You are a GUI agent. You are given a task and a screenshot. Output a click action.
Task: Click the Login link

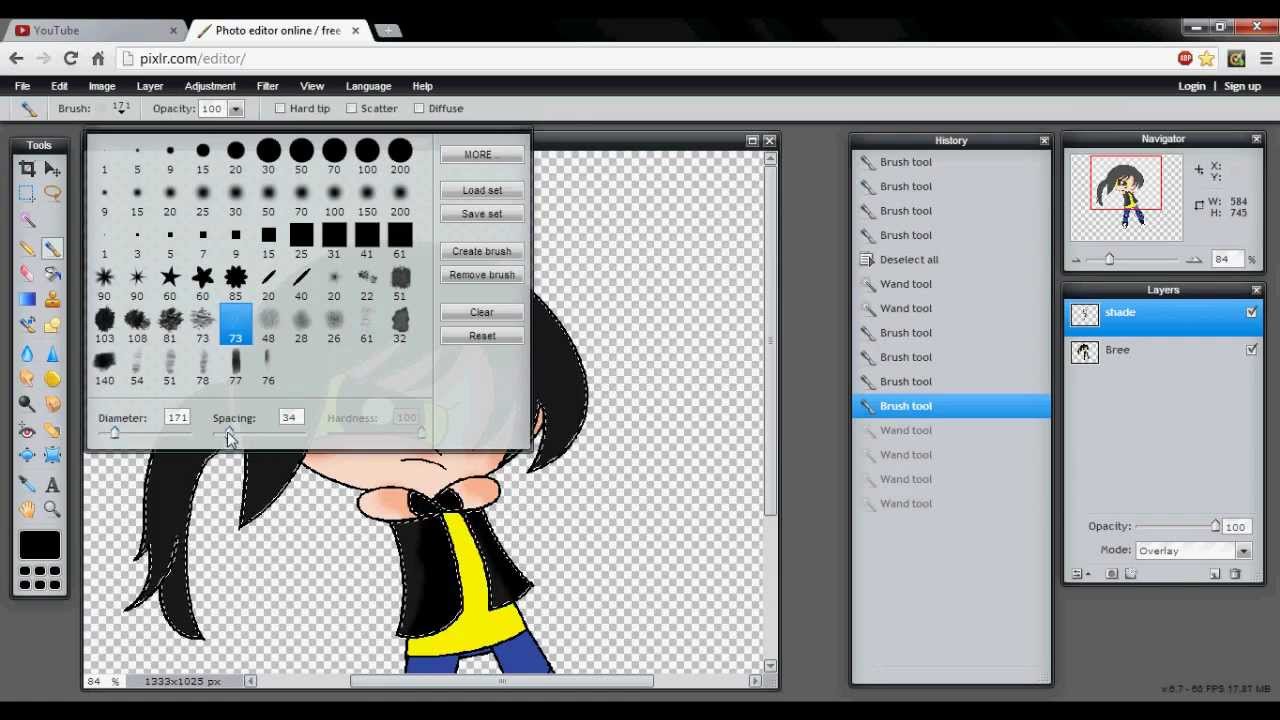[1192, 86]
